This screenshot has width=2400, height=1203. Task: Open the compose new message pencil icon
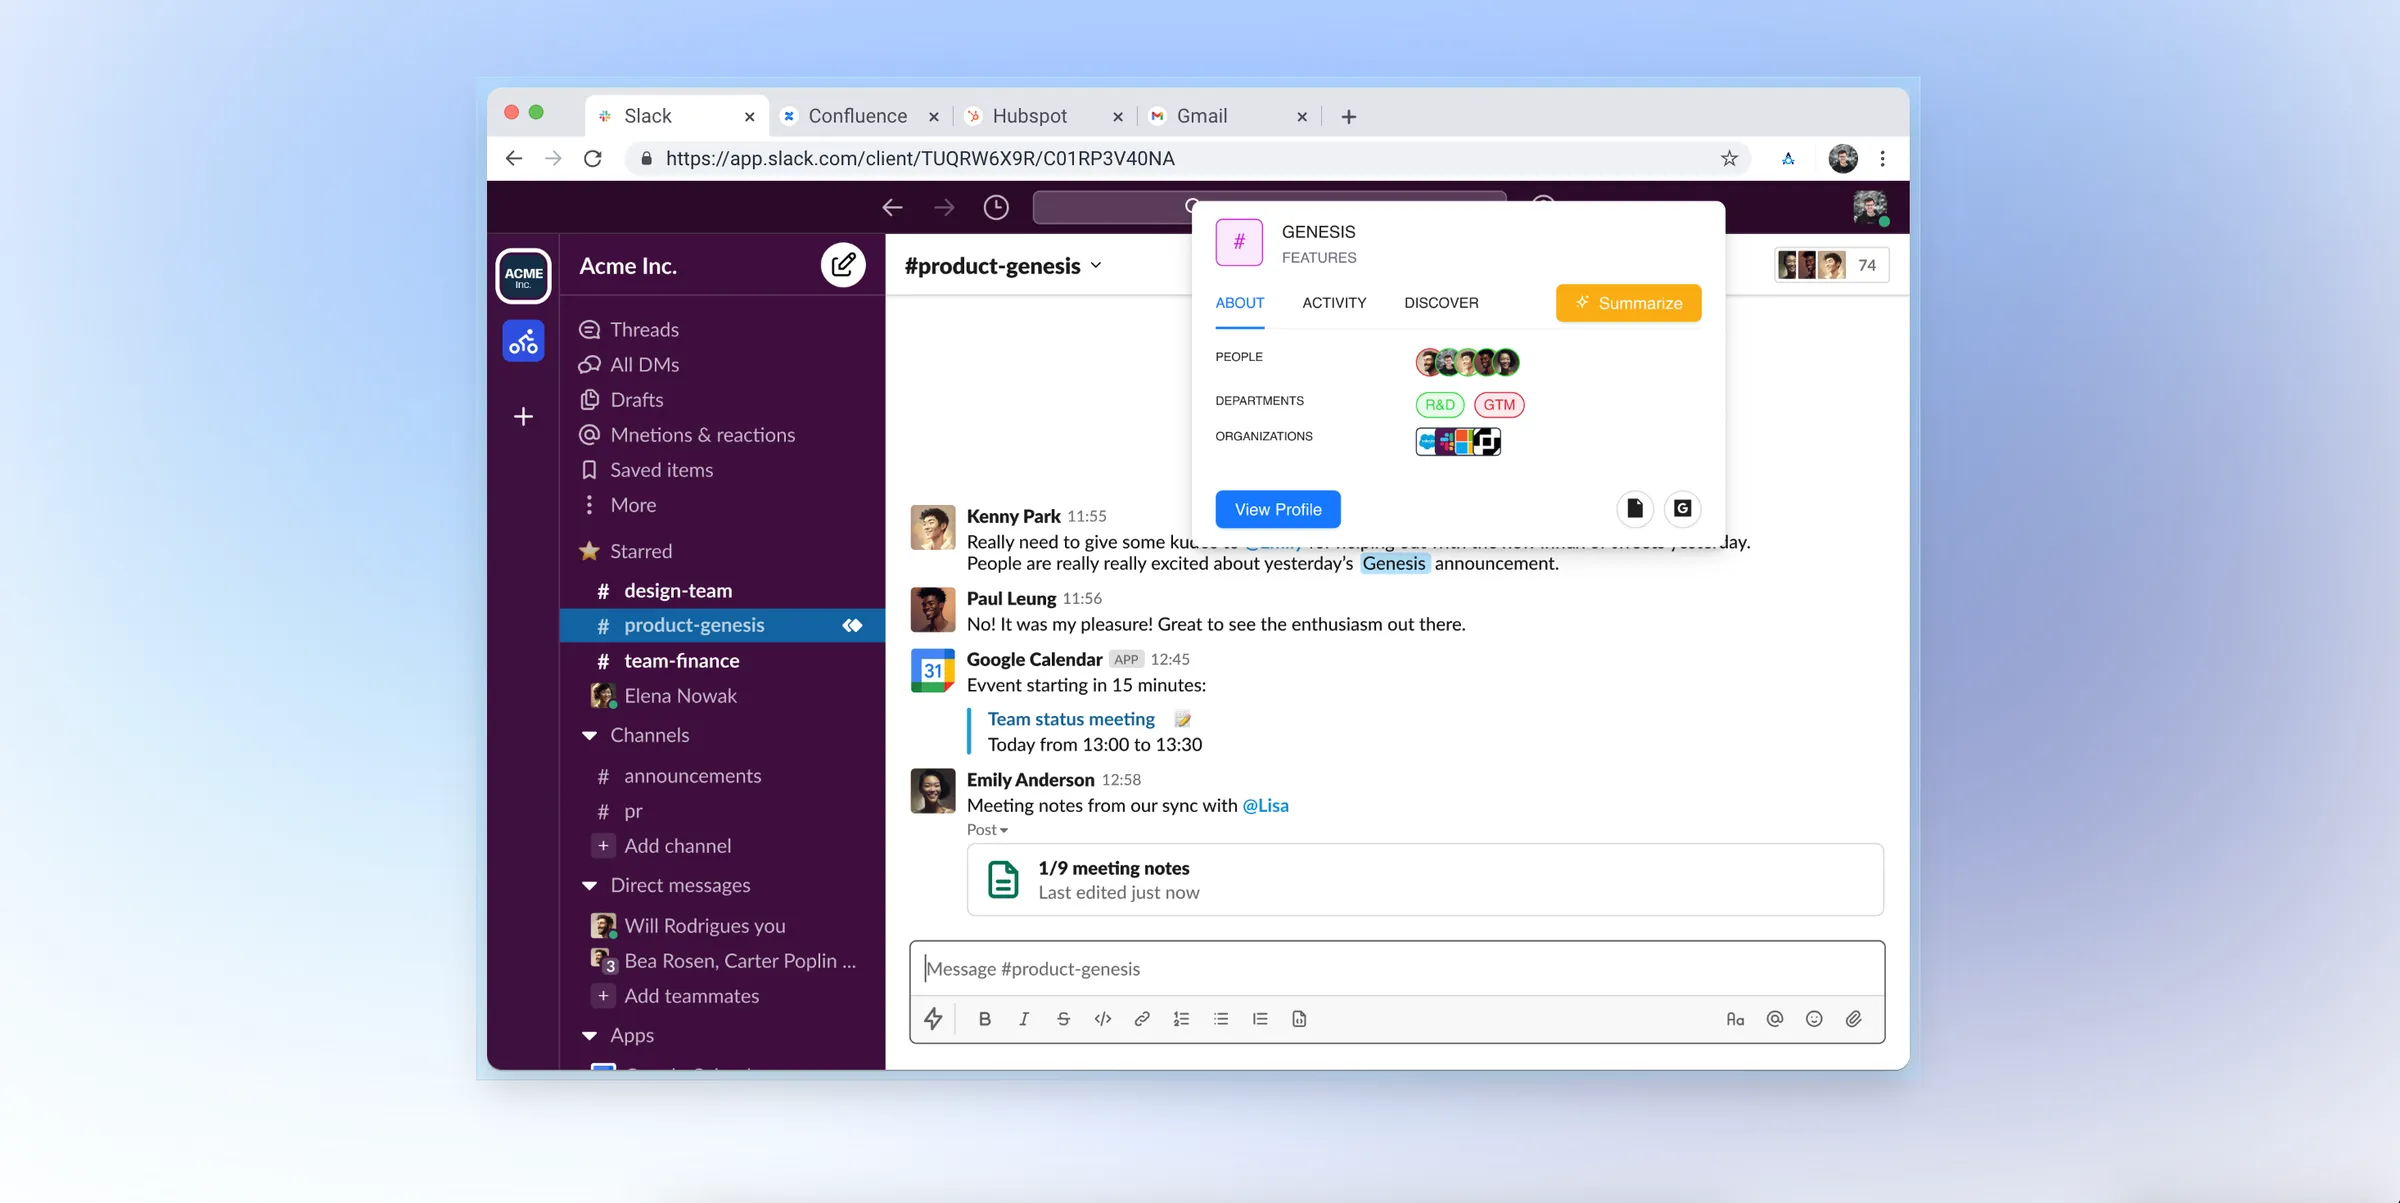pyautogui.click(x=843, y=265)
